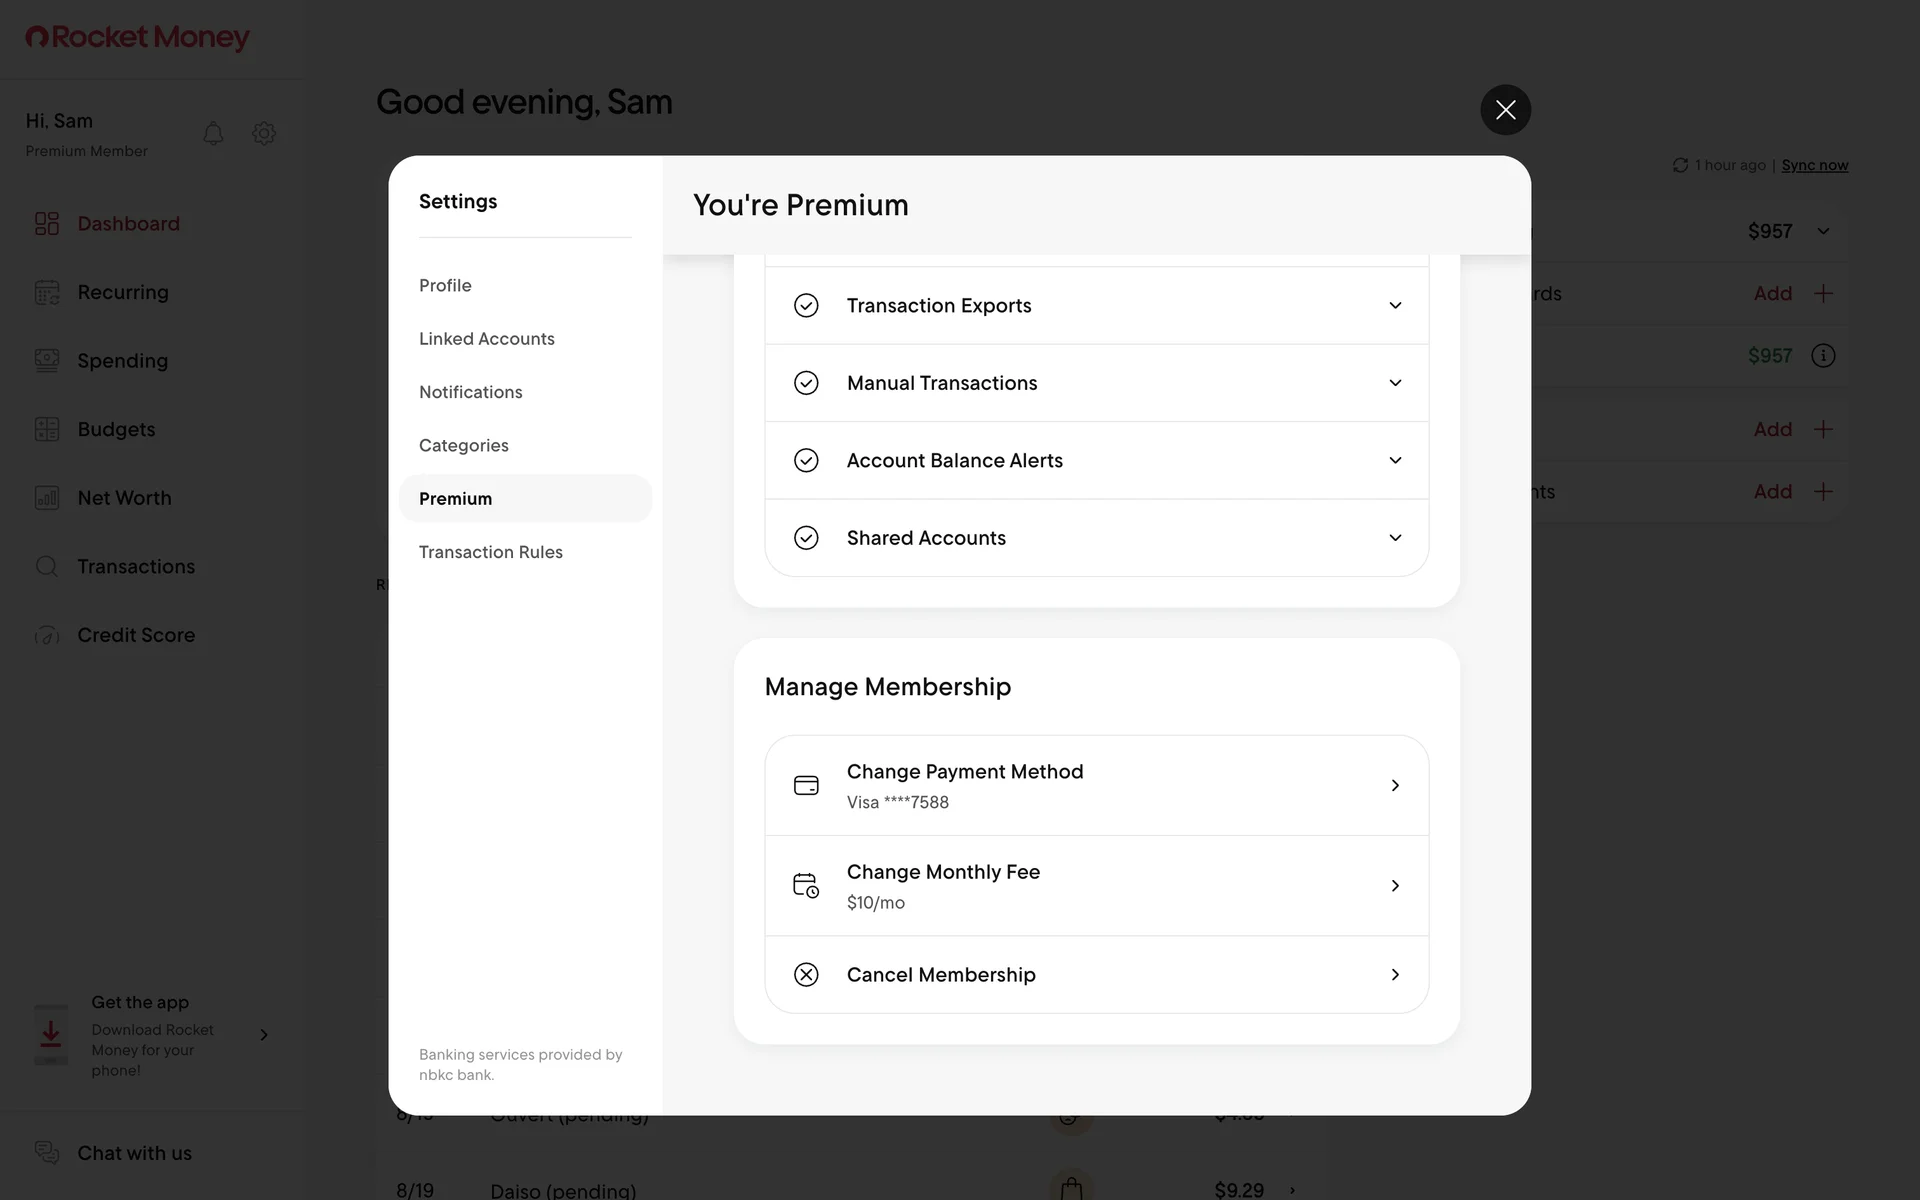Screen dimensions: 1920x1200
Task: Click the Transaction Exports checkmark circle
Action: tap(806, 306)
